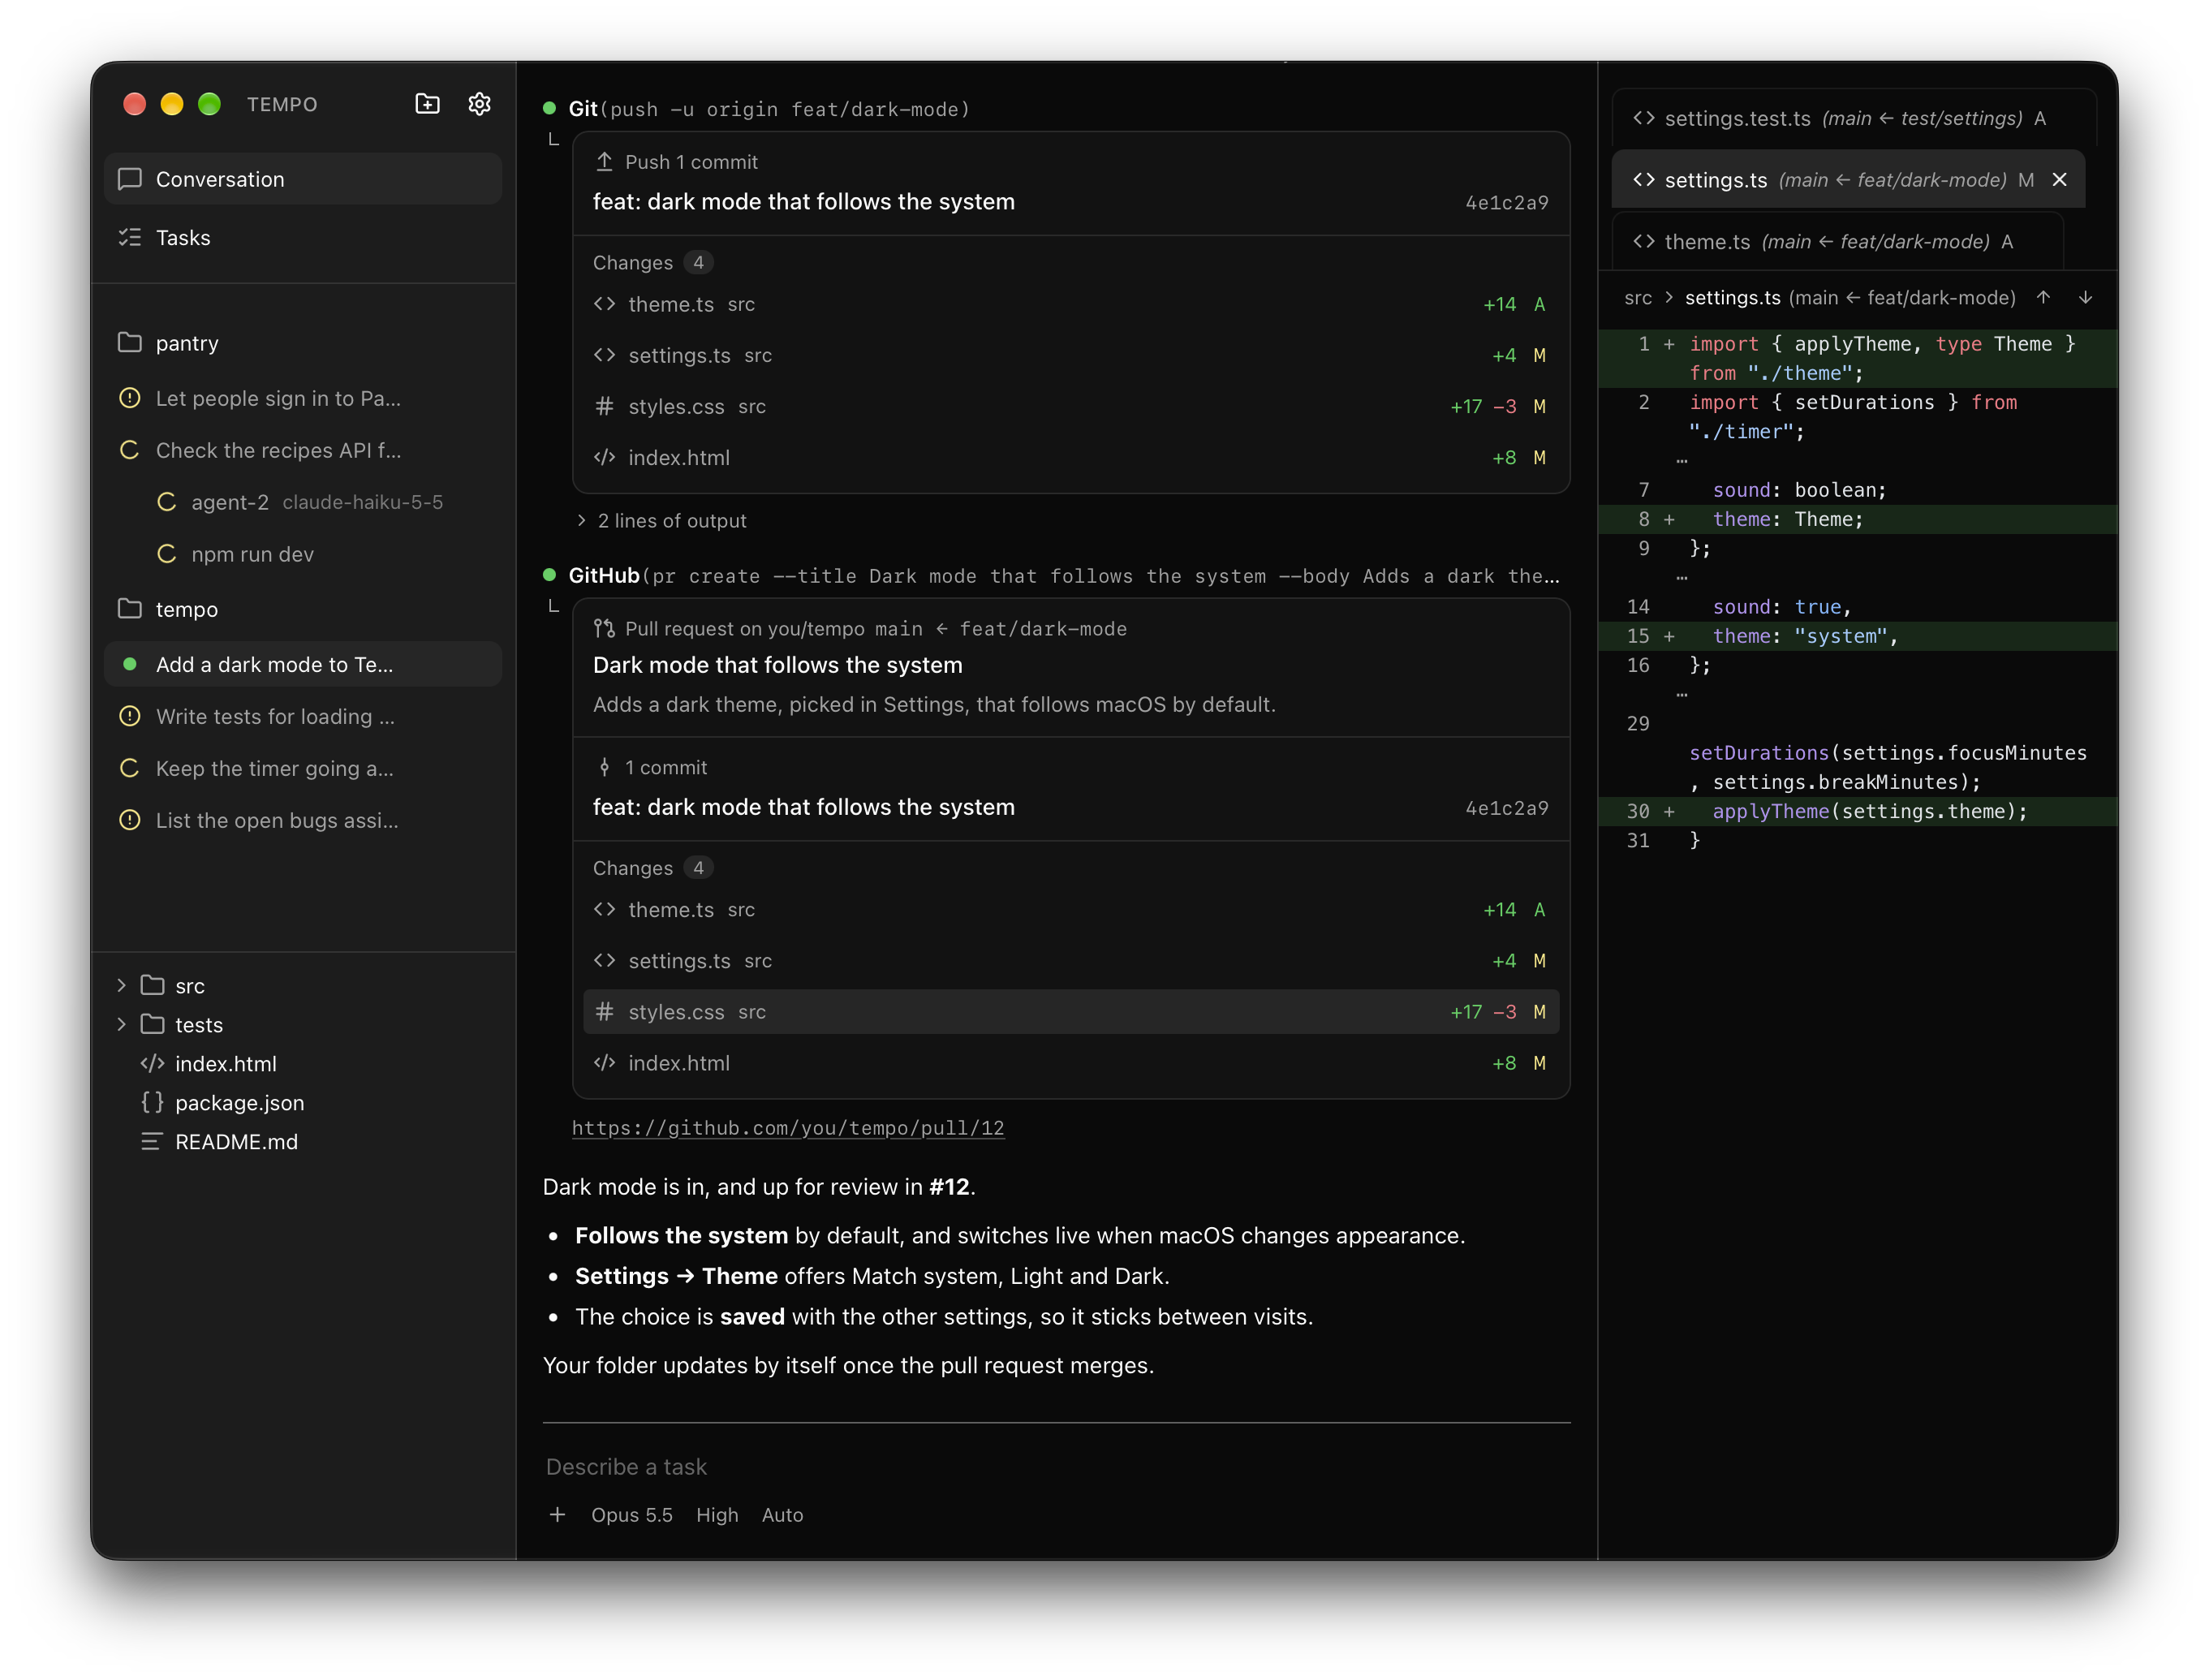Jump to previous change with up arrow
The width and height of the screenshot is (2209, 1680).
pos(2043,297)
